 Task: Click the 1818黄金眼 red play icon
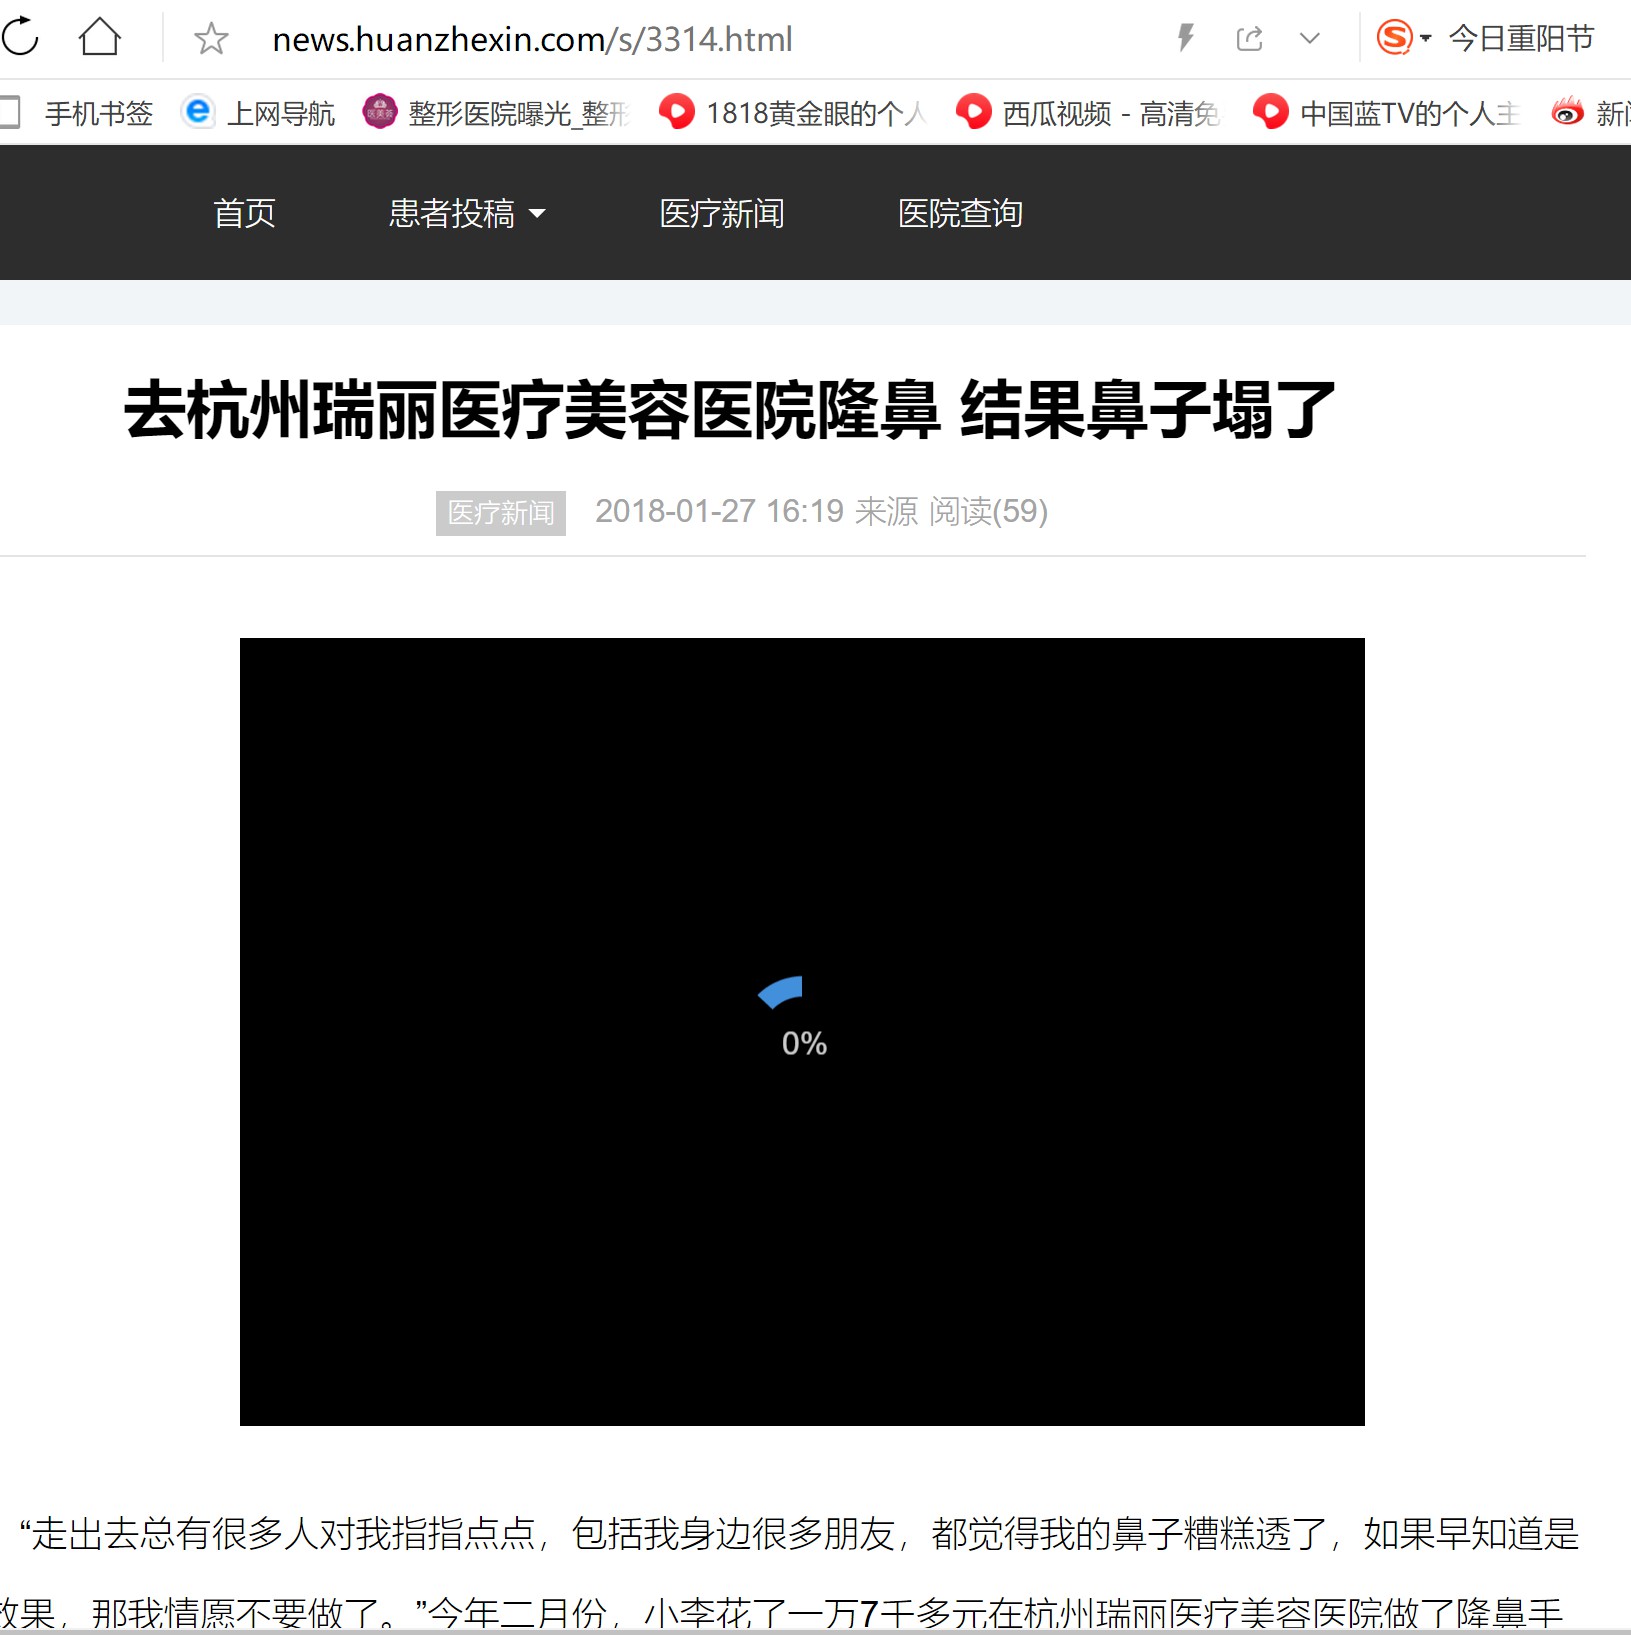(676, 111)
